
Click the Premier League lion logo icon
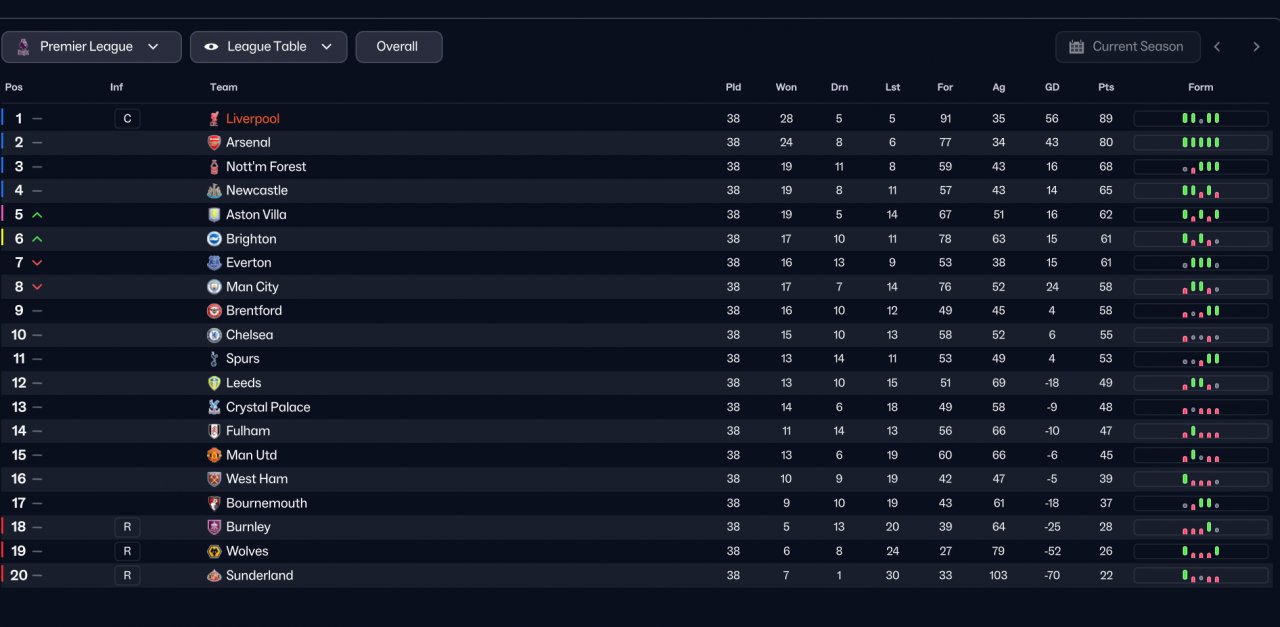[x=23, y=47]
